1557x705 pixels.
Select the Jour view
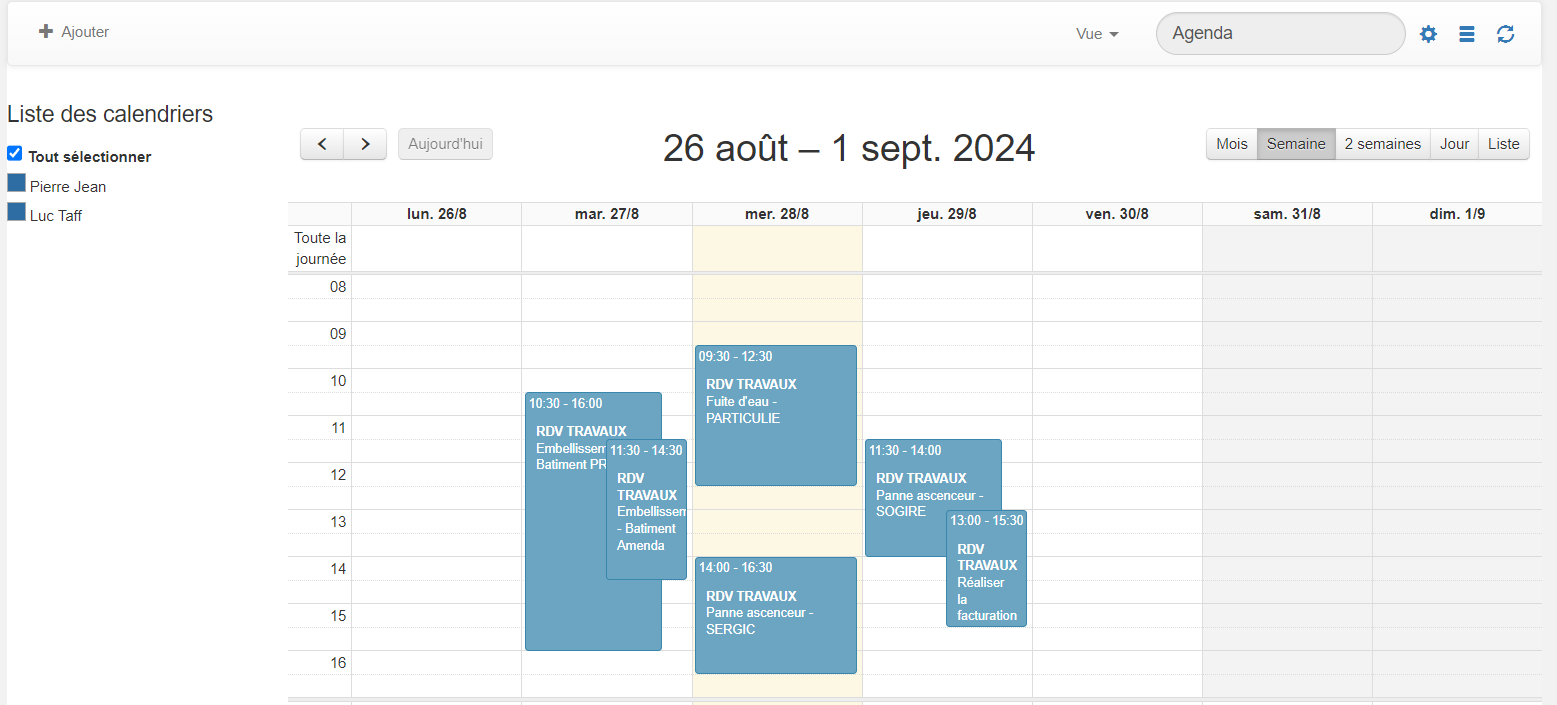tap(1454, 144)
